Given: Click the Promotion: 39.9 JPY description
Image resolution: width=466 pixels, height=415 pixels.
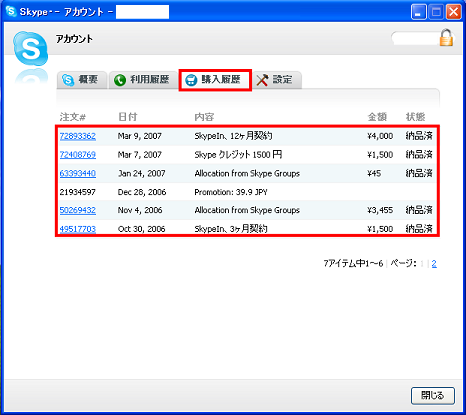Looking at the screenshot, I should [231, 192].
